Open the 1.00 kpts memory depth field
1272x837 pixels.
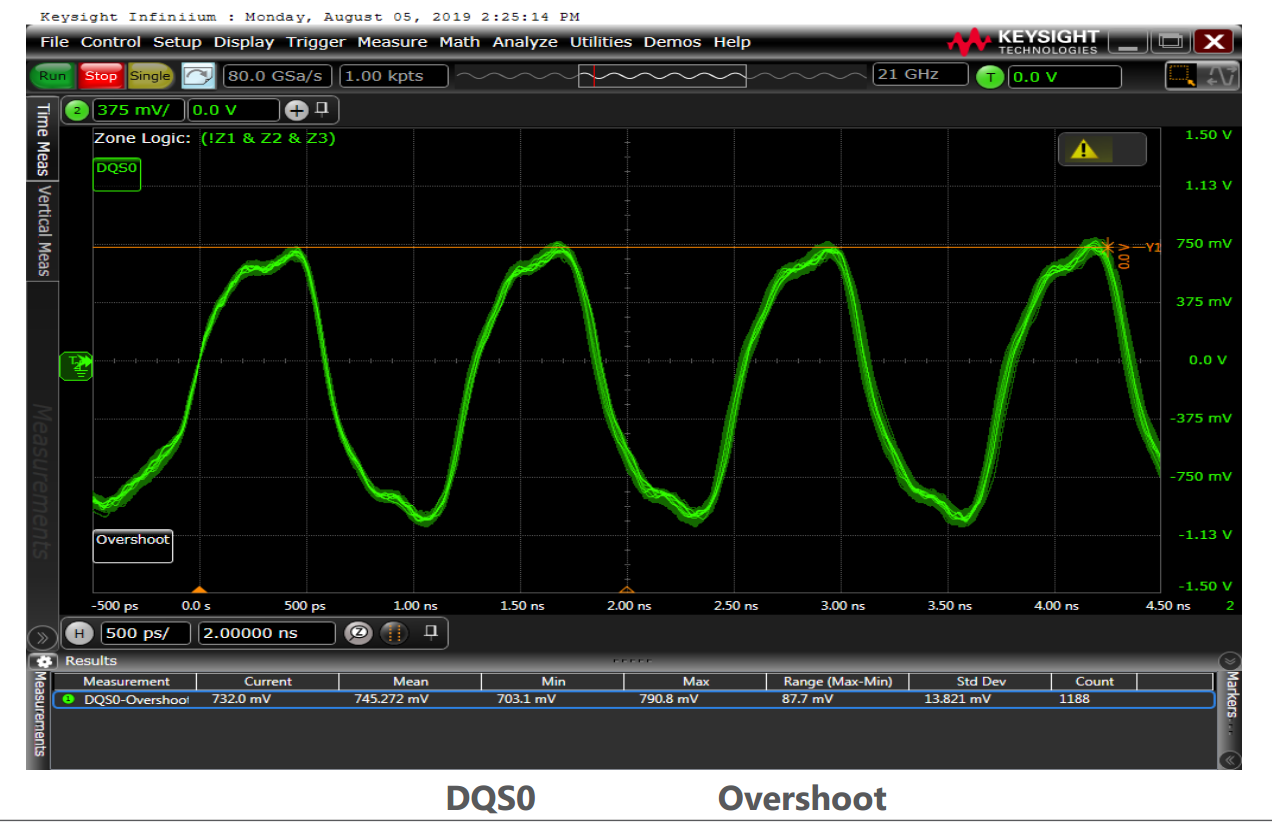click(x=392, y=76)
